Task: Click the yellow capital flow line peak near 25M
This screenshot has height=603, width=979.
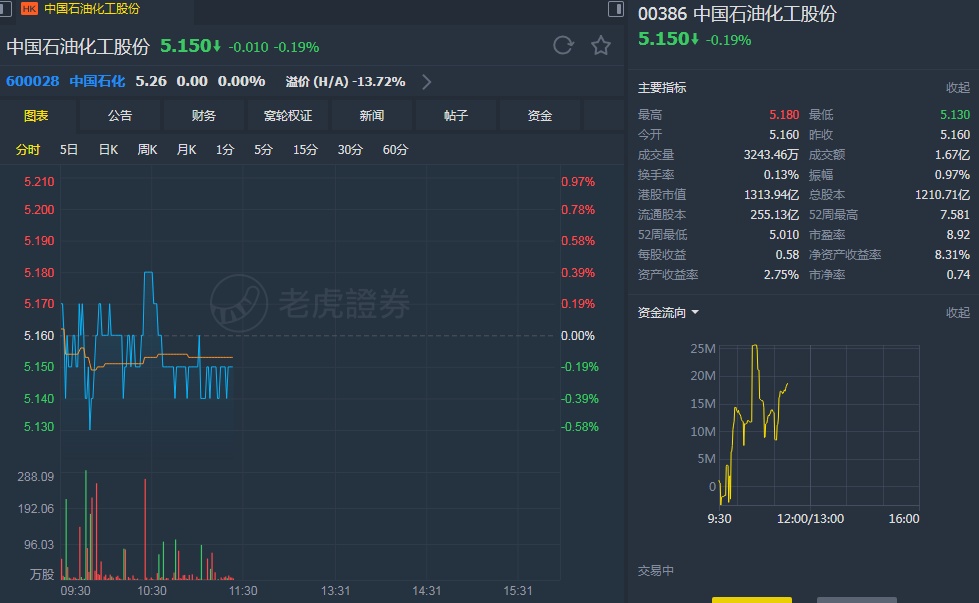Action: pyautogui.click(x=755, y=346)
